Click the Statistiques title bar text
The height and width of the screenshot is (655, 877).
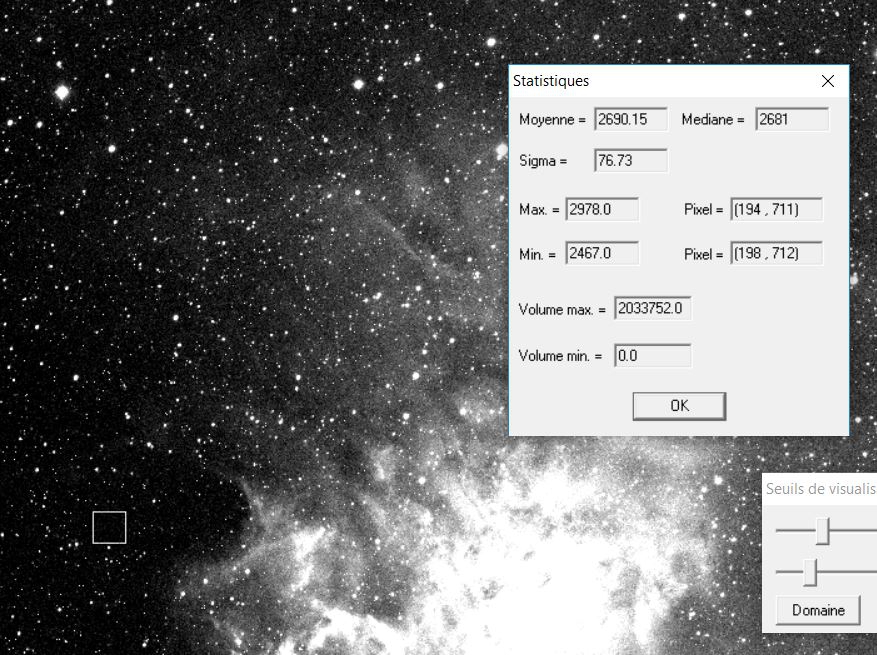click(x=551, y=81)
